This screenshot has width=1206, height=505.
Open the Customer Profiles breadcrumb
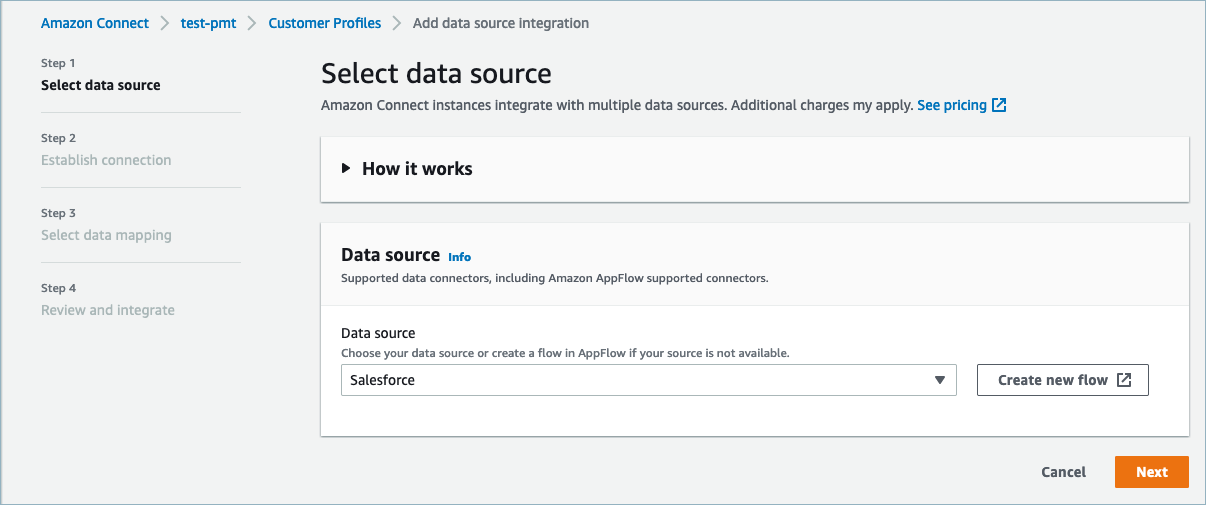pos(325,23)
